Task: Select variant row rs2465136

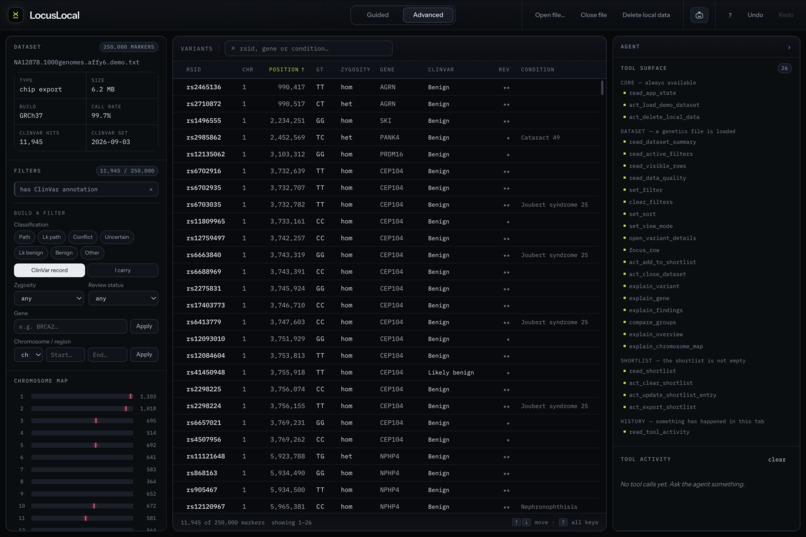Action: click(387, 87)
